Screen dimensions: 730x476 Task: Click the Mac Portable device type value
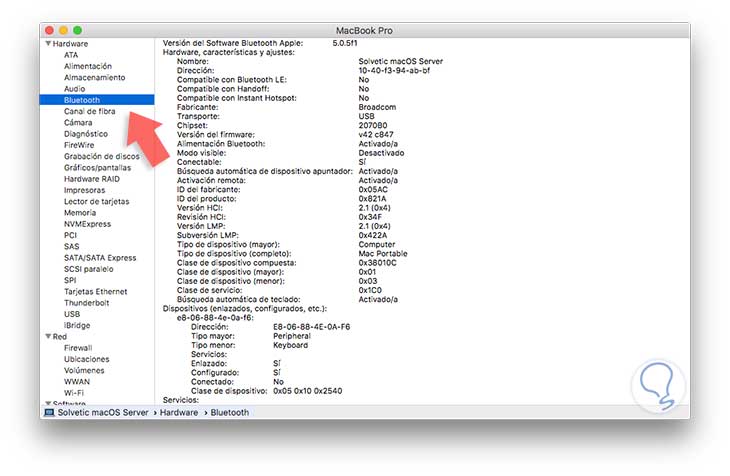383,253
